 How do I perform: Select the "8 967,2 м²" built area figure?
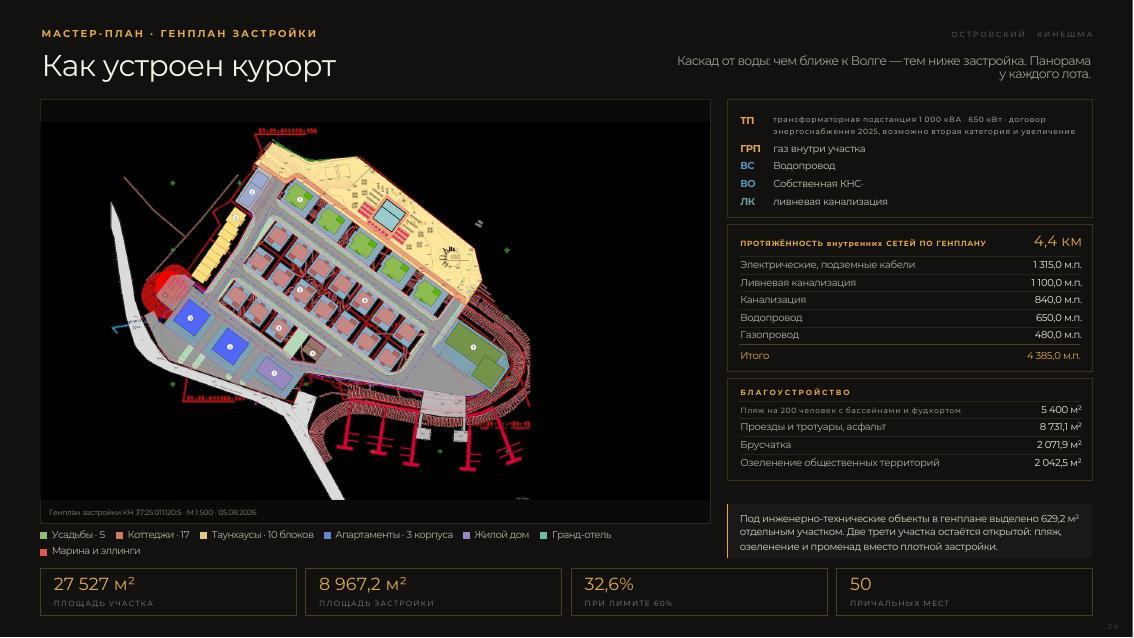tap(362, 584)
